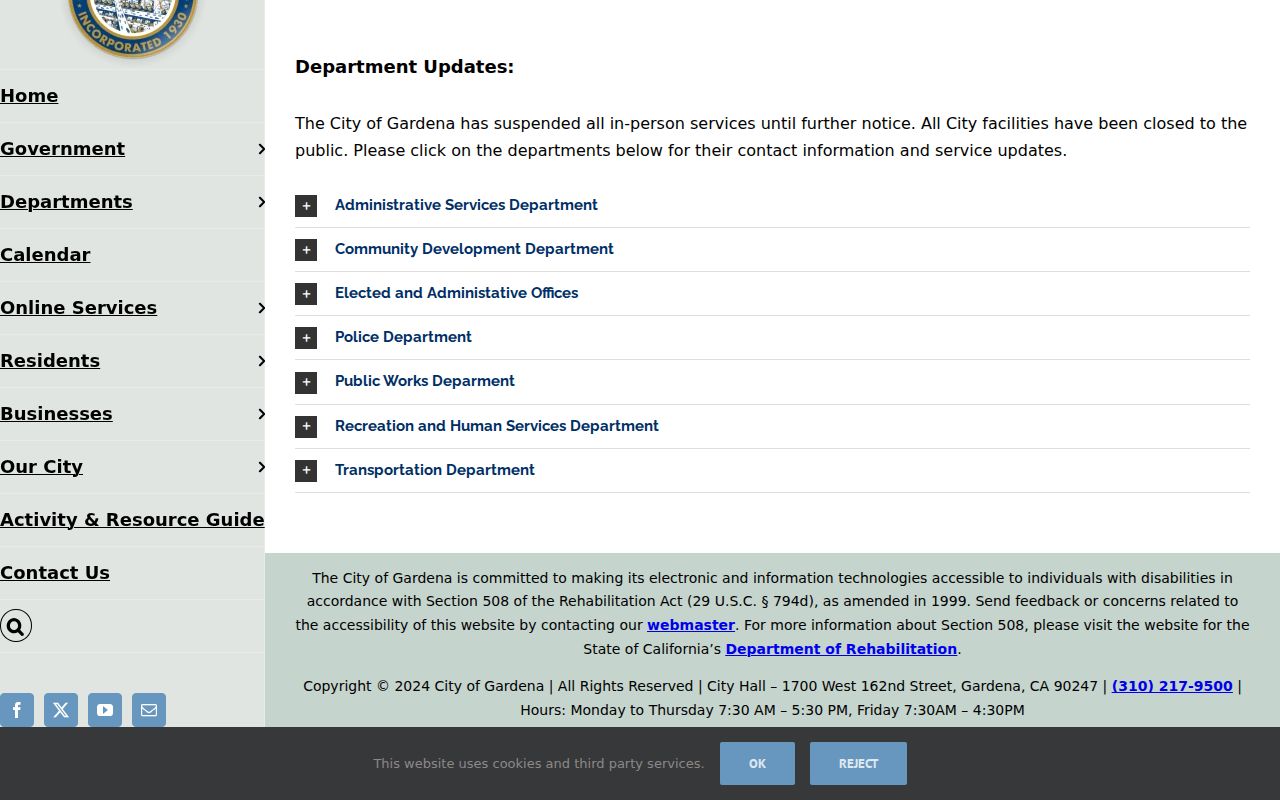Accept cookies with the OK button
This screenshot has width=1280, height=800.
pos(757,763)
